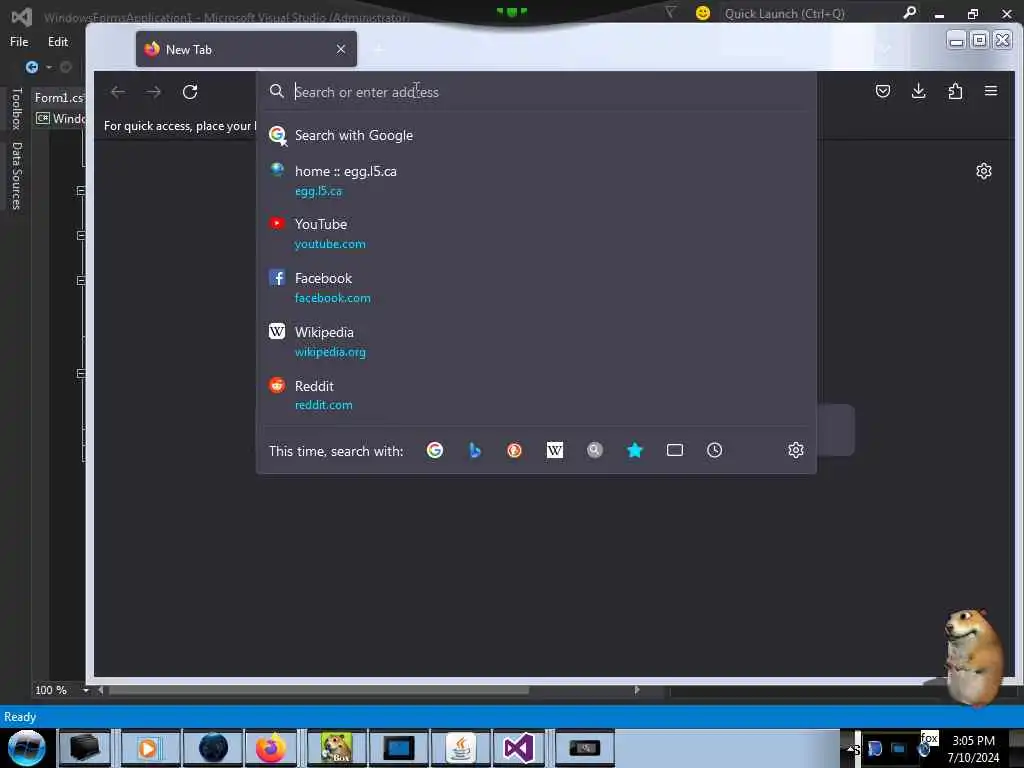Open Visual Studio Edit menu
The height and width of the screenshot is (768, 1024).
click(57, 42)
